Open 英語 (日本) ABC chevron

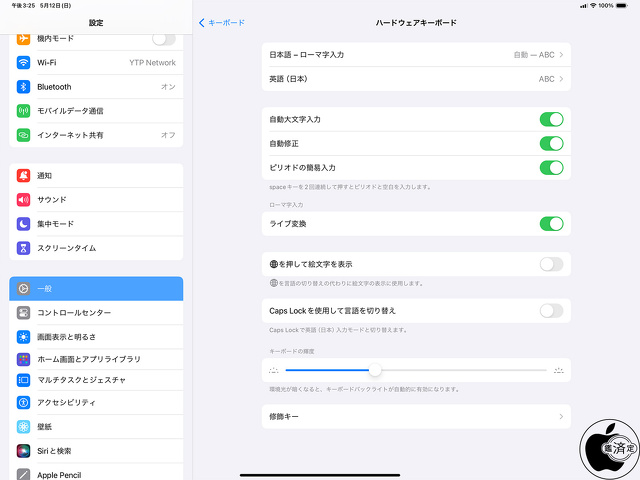(x=562, y=79)
